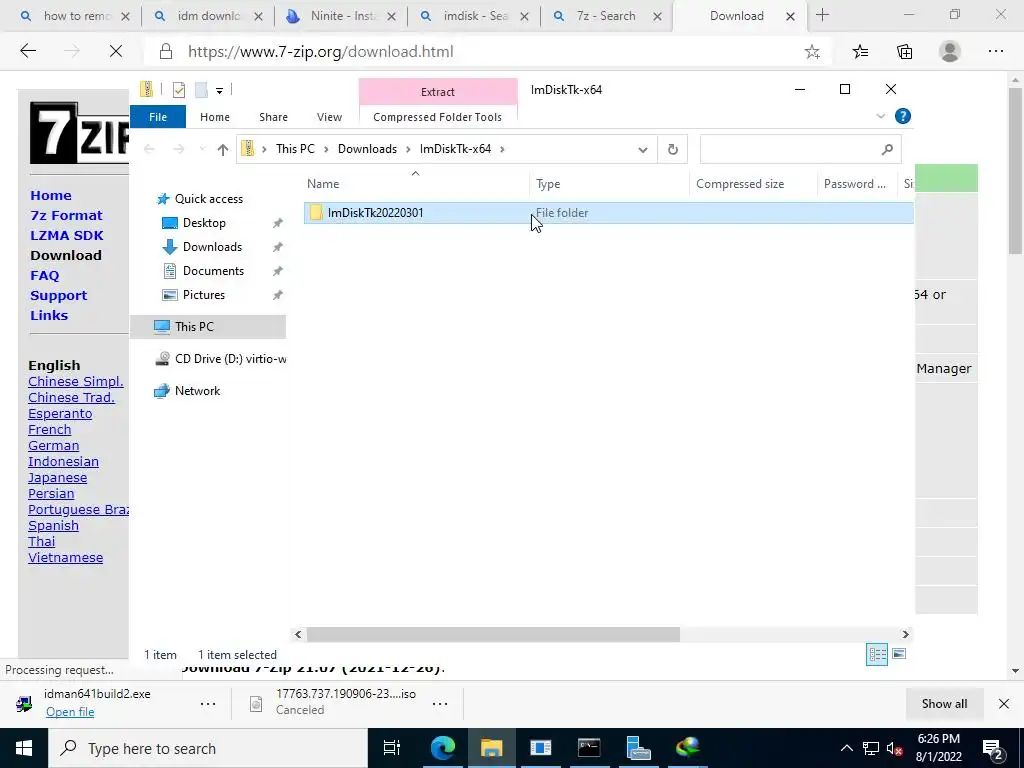Open Documents in the navigation pane

click(x=213, y=271)
